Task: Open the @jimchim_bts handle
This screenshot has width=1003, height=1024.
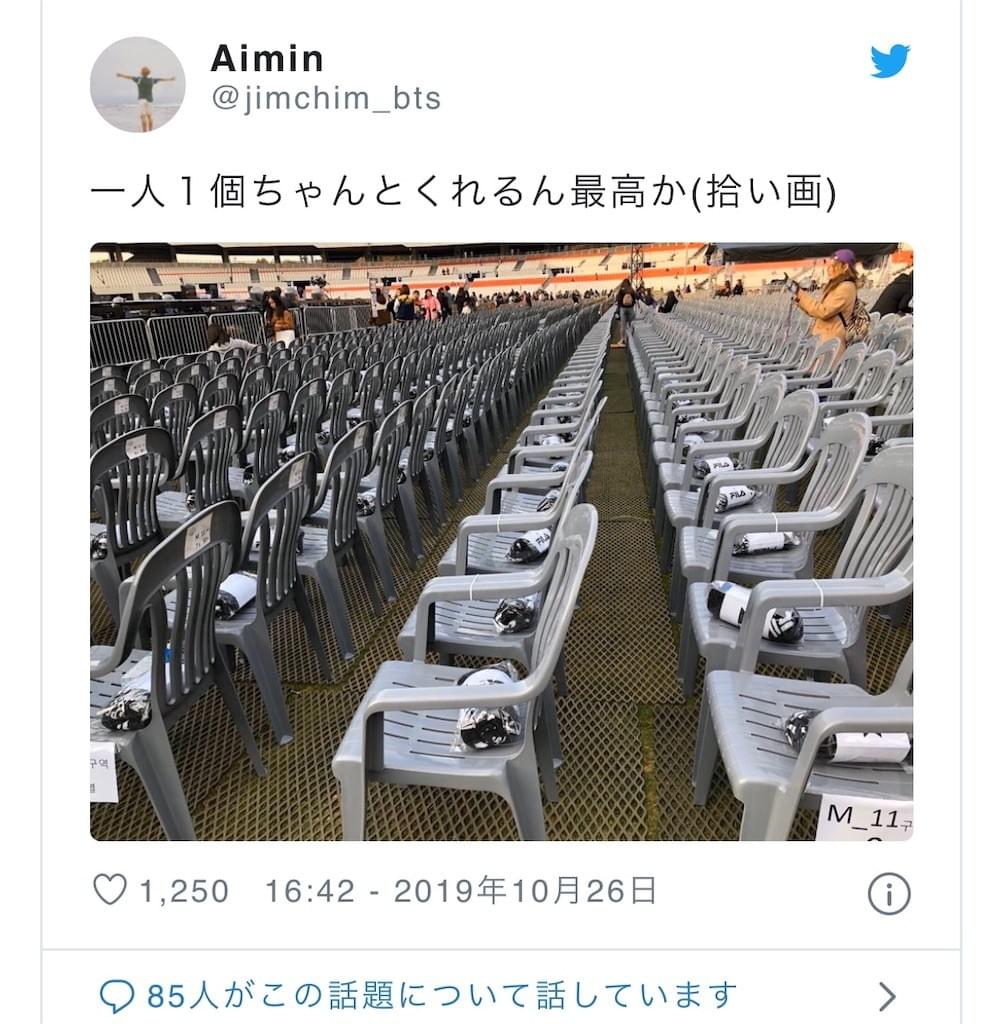Action: (326, 99)
